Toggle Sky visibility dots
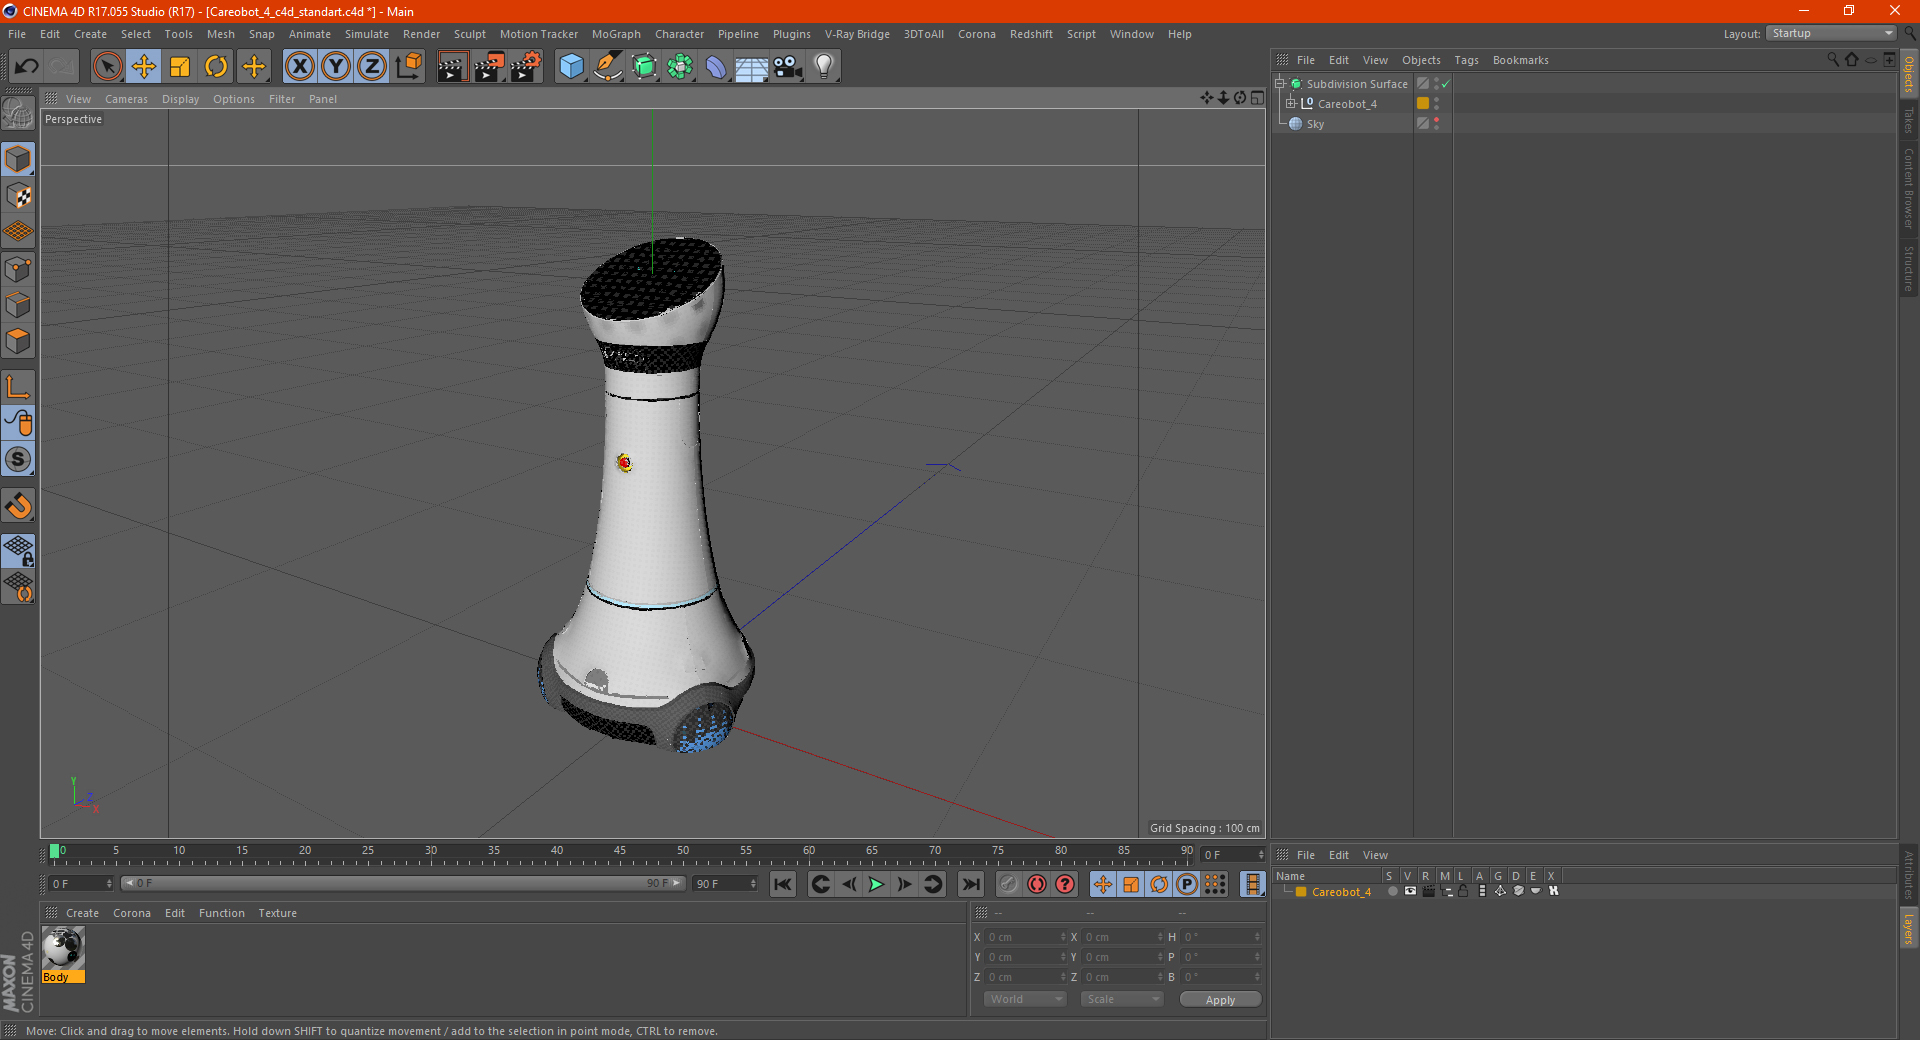 pyautogui.click(x=1437, y=123)
